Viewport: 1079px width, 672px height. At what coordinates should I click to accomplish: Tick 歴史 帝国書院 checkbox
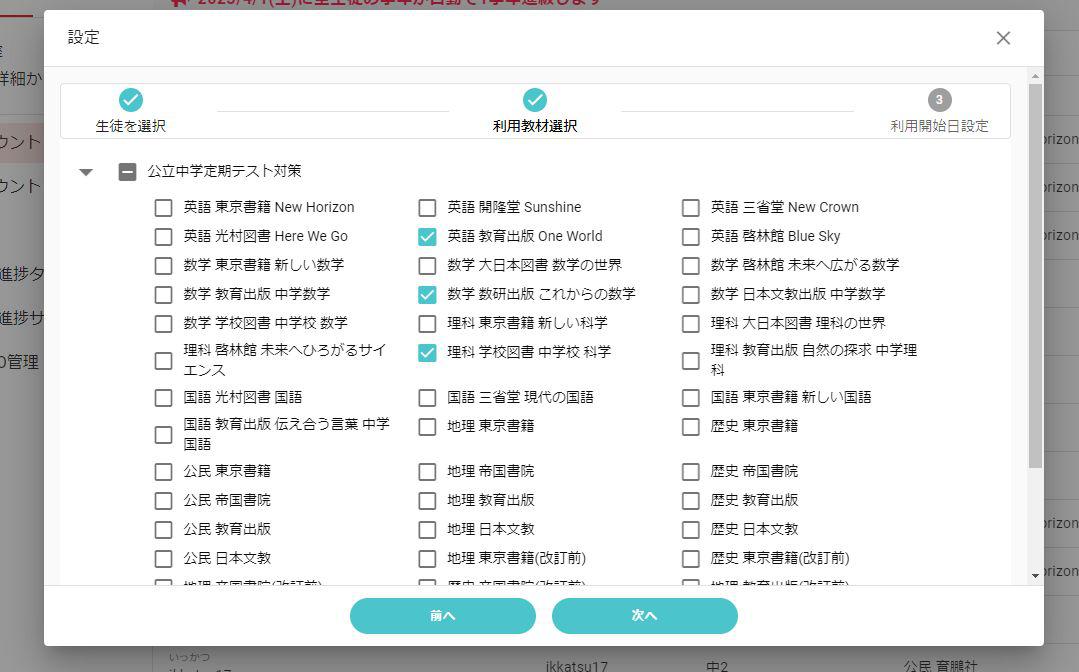(x=690, y=472)
